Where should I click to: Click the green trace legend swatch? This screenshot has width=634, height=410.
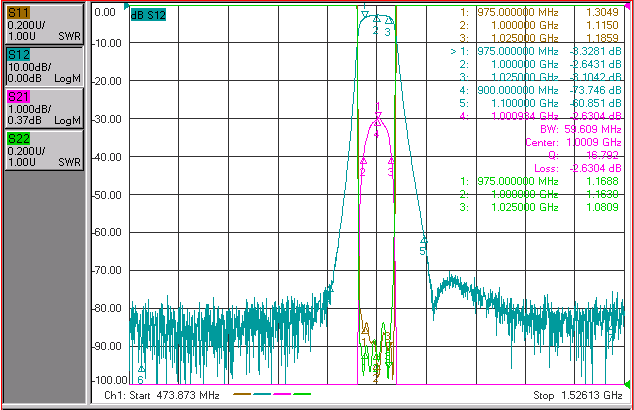[302, 394]
